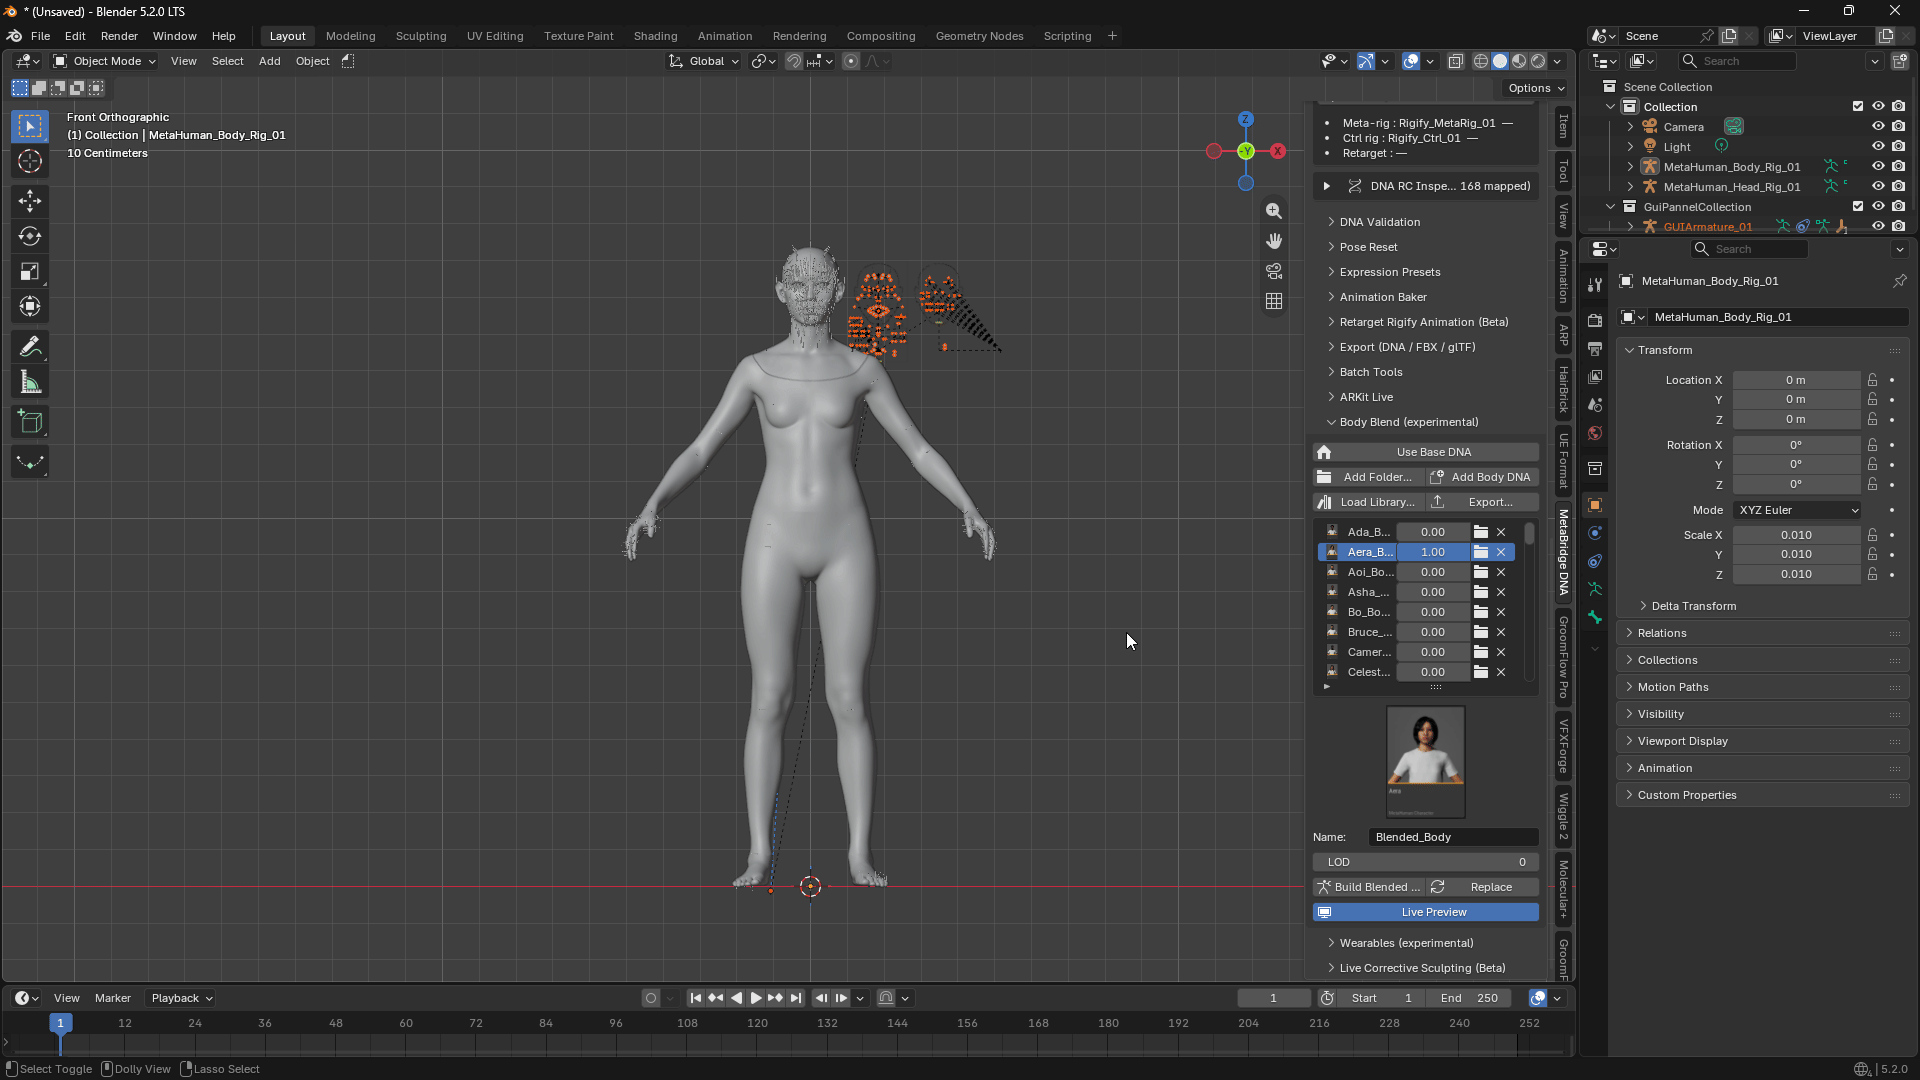
Task: Activate the Transform tool
Action: [x=30, y=306]
